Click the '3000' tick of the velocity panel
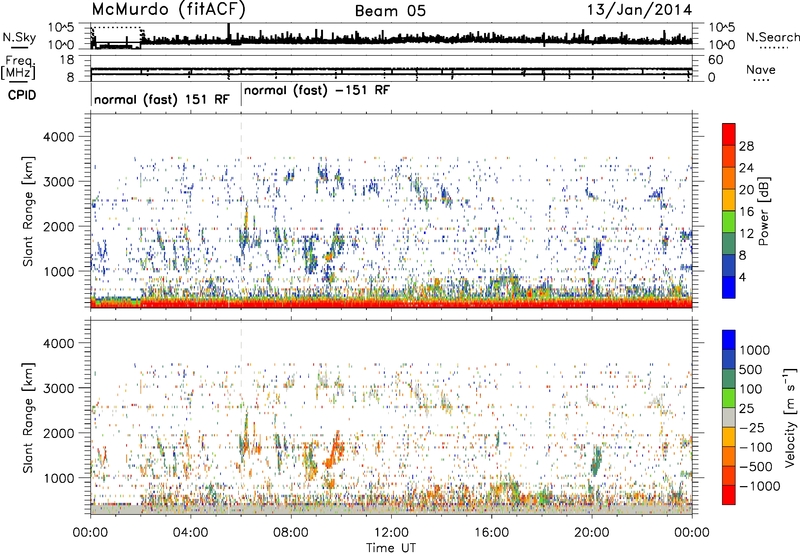800x554 pixels. click(58, 388)
